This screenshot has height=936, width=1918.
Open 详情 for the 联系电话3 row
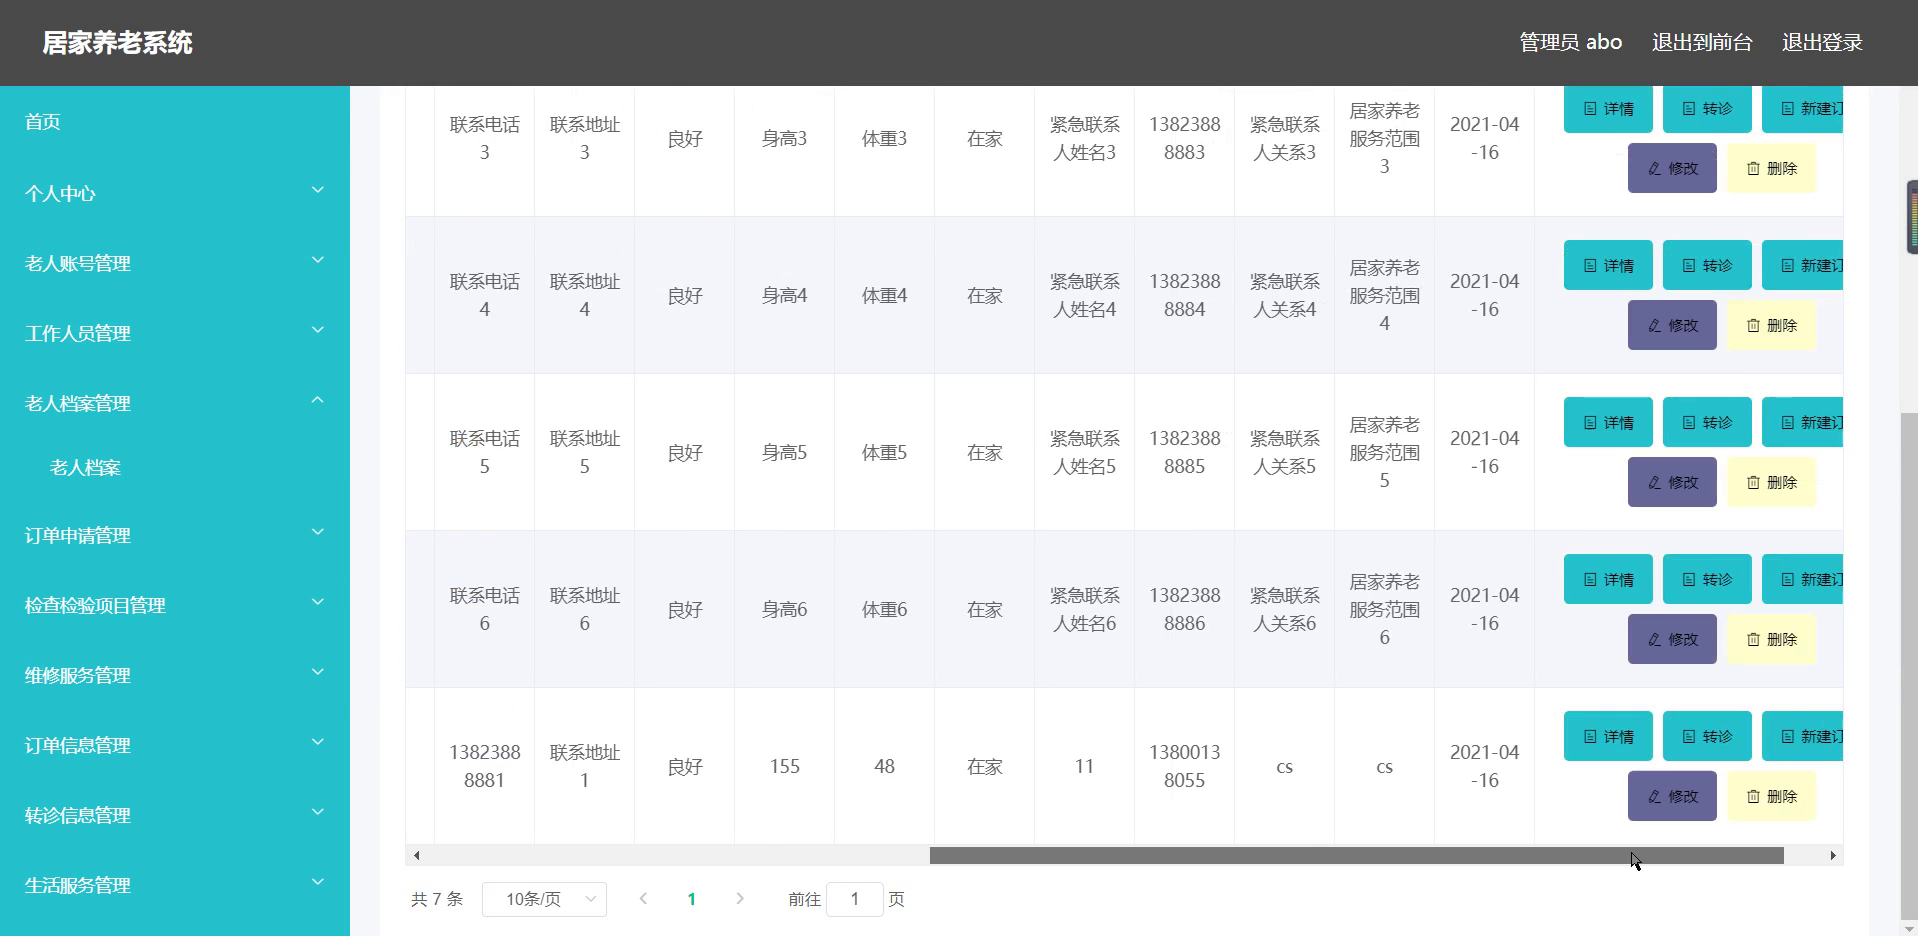click(1608, 109)
